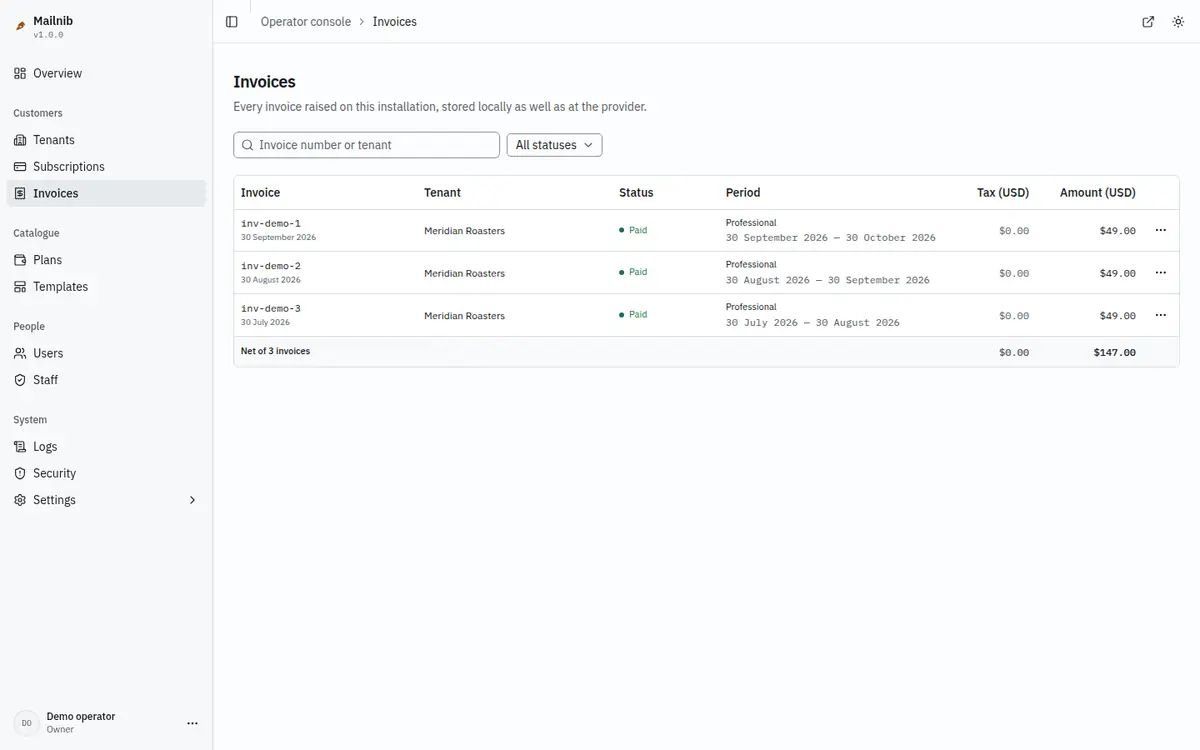Click the Status column header

coord(636,193)
